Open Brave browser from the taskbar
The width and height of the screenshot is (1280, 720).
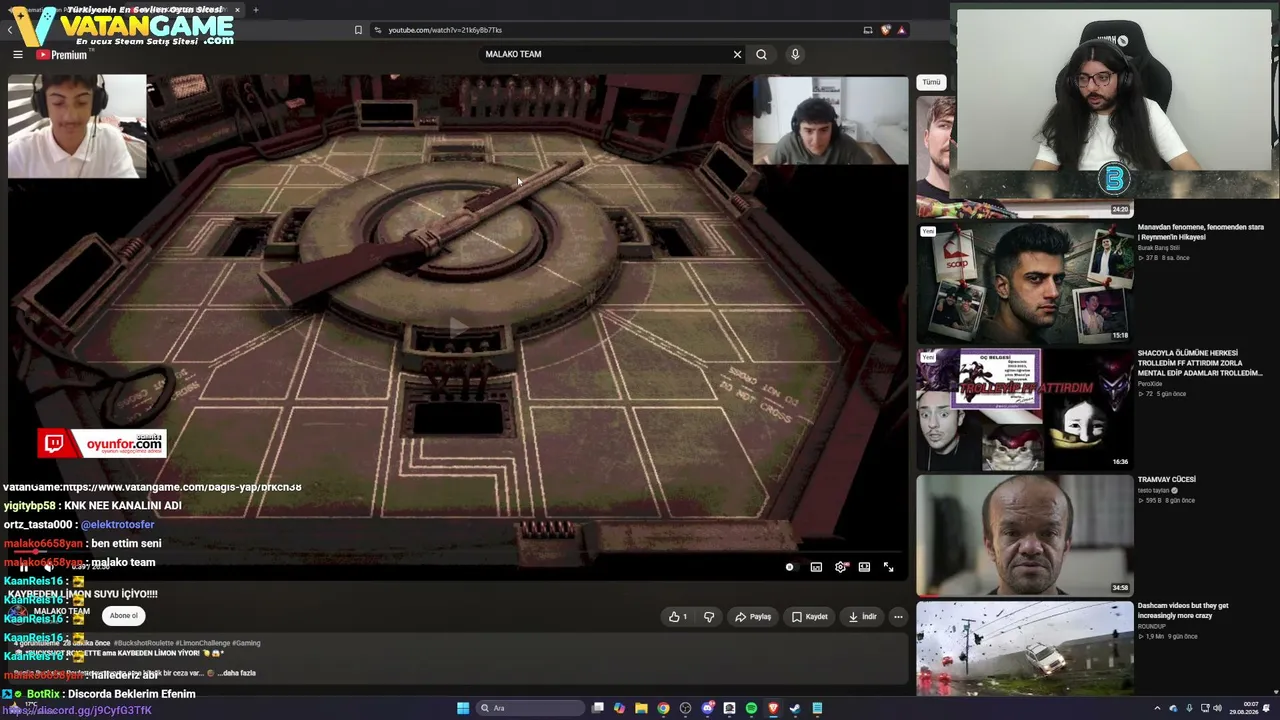[773, 709]
